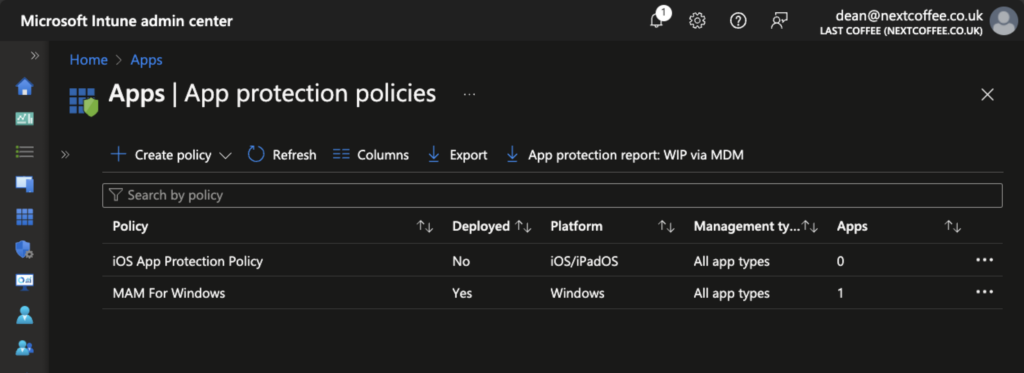
Task: Open Apps grid icon in sidebar
Action: click(x=24, y=217)
